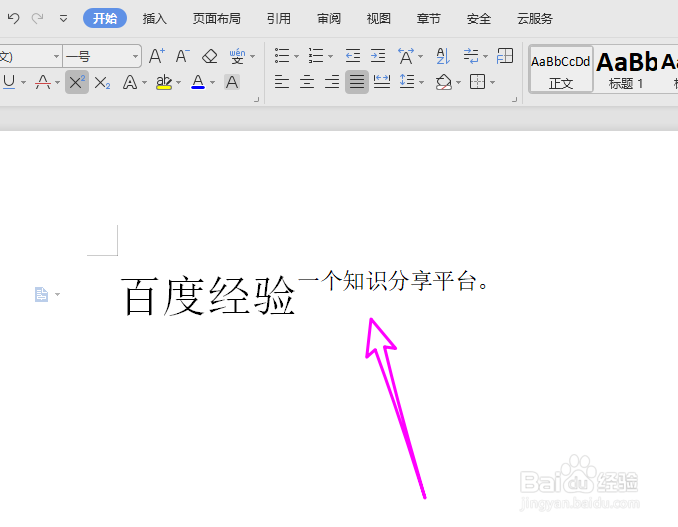Expand the line spacing dropdown arrow
The image size is (678, 527).
(x=422, y=82)
